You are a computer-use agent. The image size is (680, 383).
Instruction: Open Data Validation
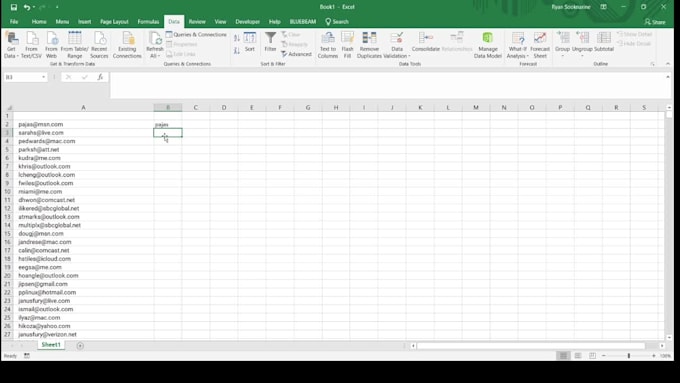[397, 45]
